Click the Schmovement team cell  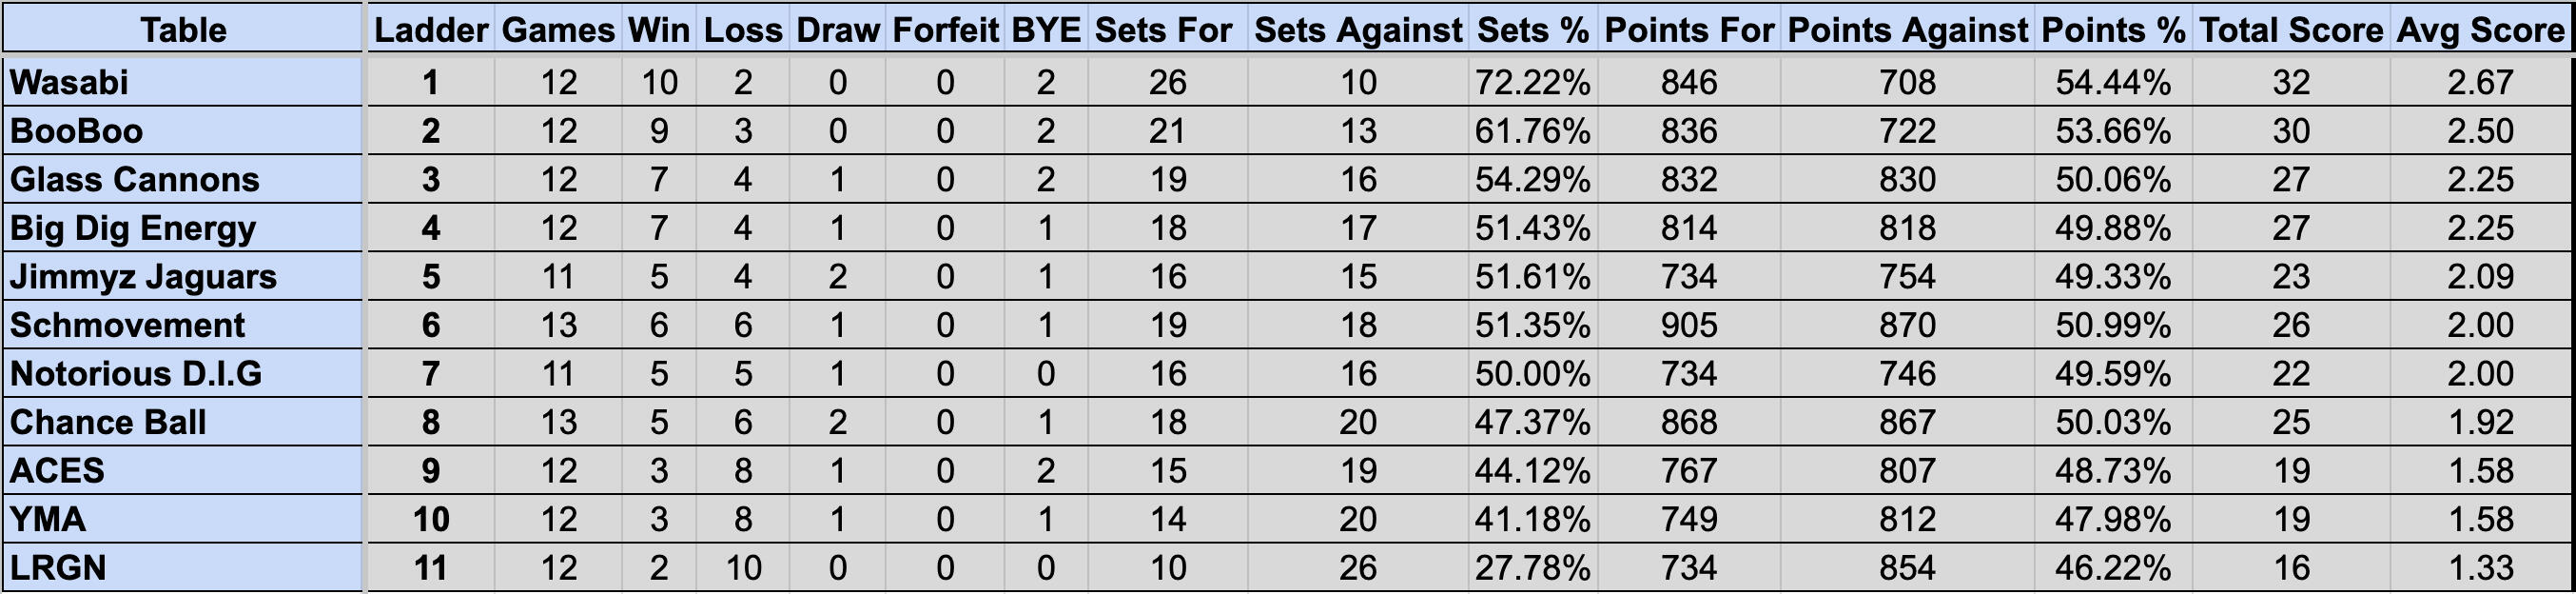coord(182,325)
